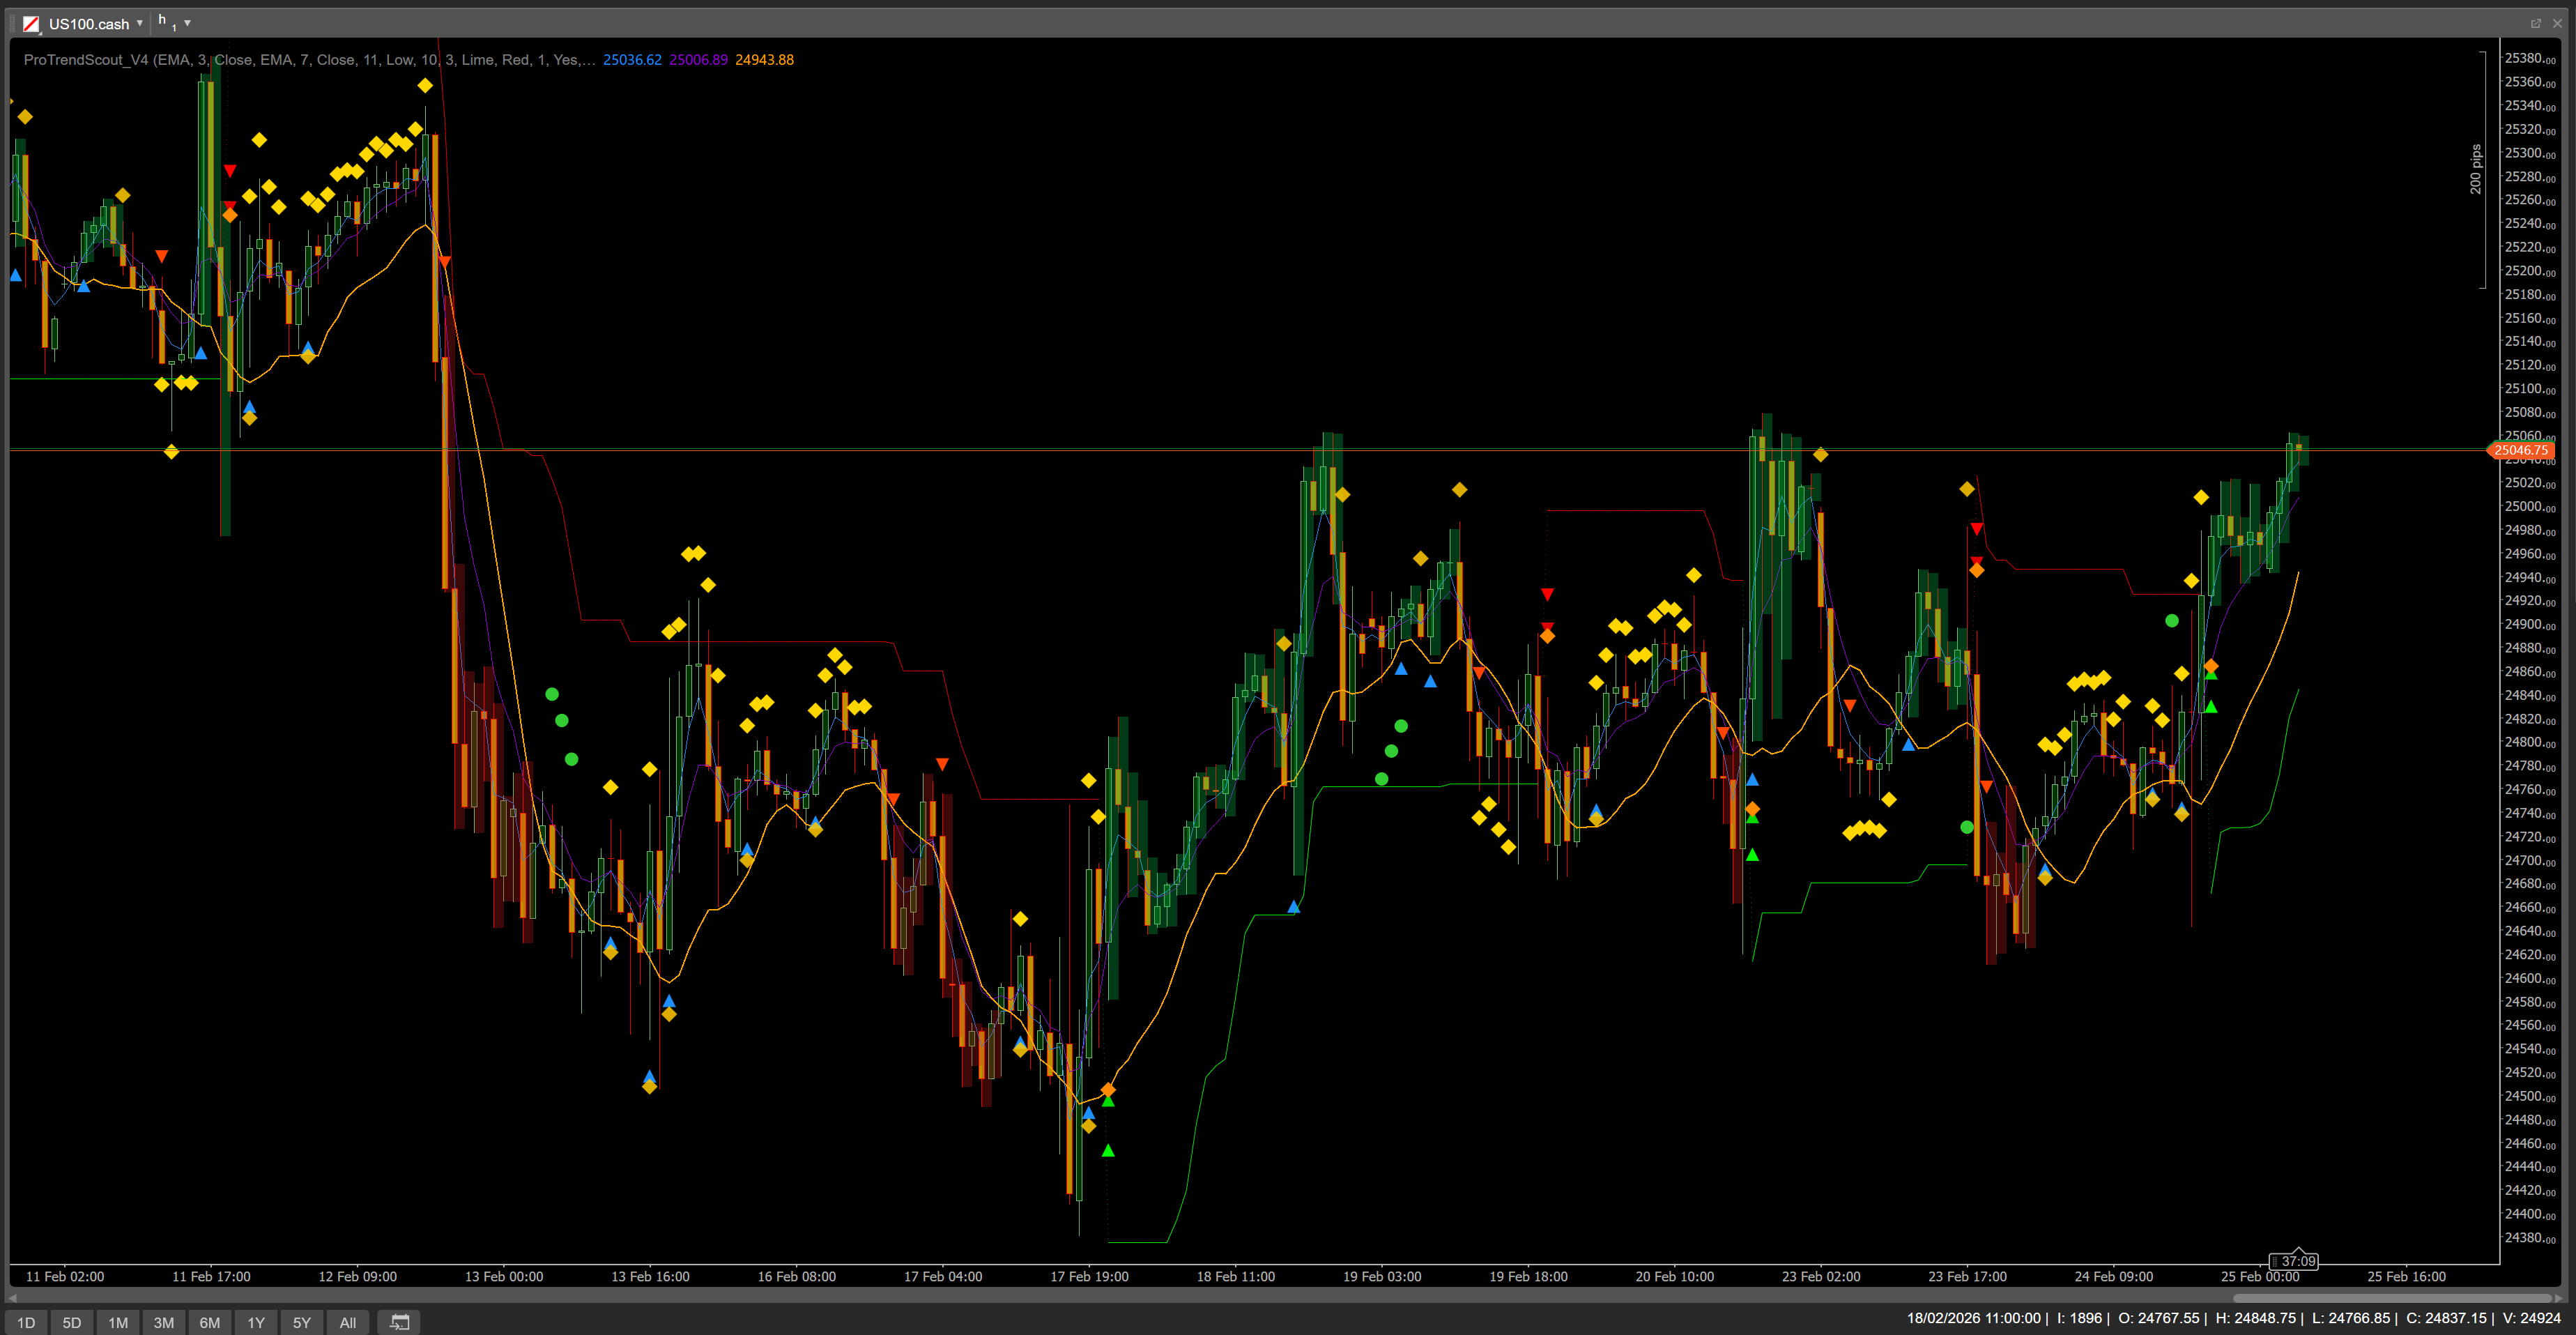Open the US100.cash symbol dropdown
This screenshot has width=2576, height=1335.
(x=140, y=23)
